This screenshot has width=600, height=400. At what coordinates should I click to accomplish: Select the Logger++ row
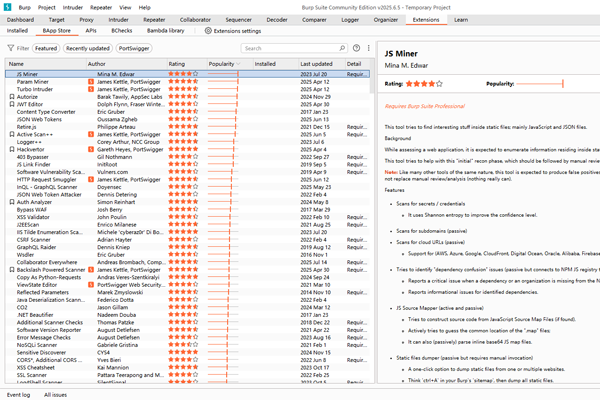click(188, 142)
